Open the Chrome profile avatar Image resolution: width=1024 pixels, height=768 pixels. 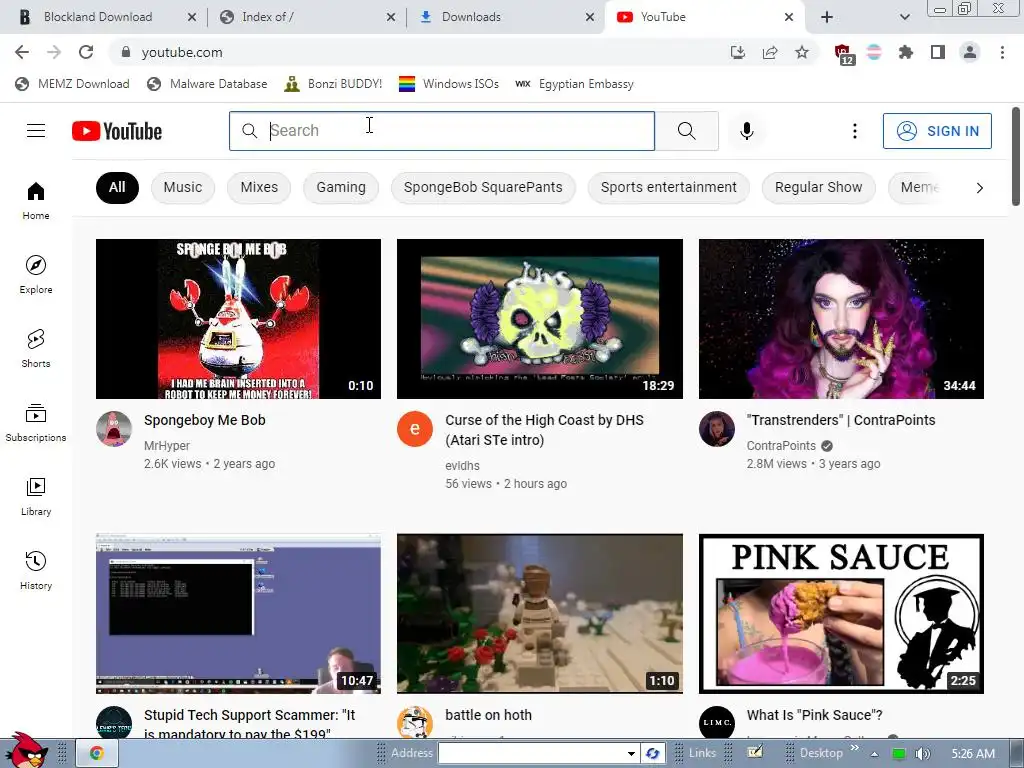(970, 52)
